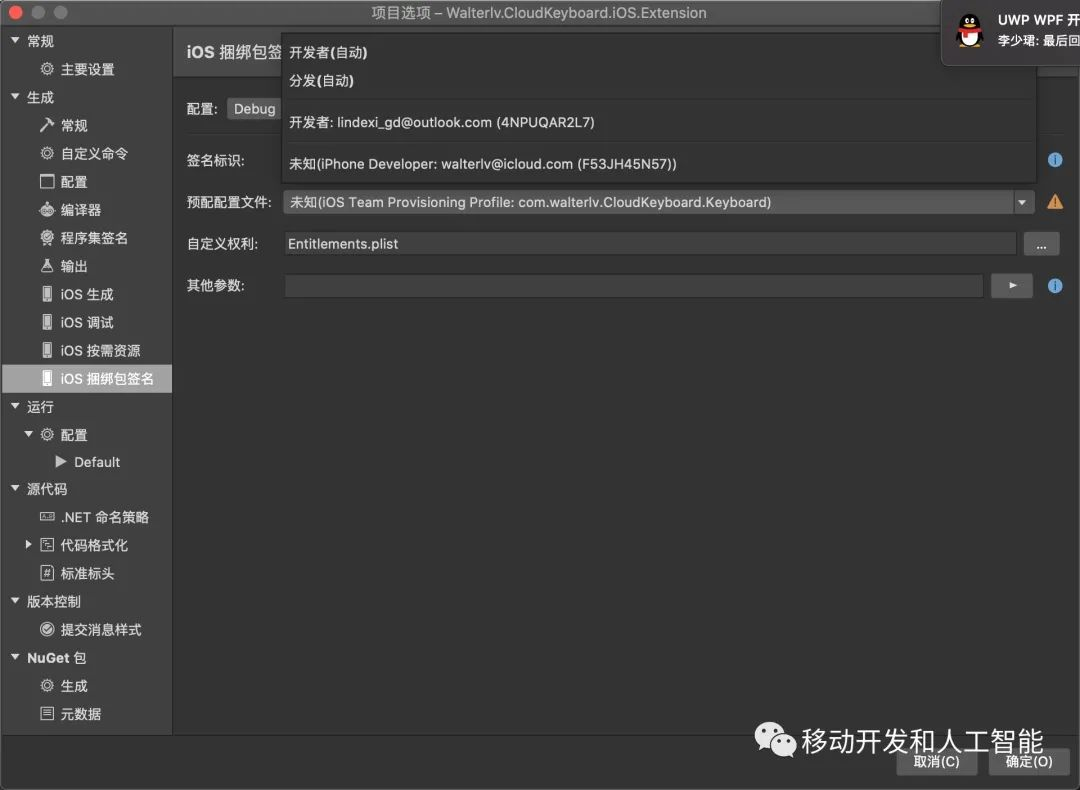This screenshot has height=790, width=1080.
Task: Collapse the 配置 node under 运行
Action: click(x=29, y=435)
